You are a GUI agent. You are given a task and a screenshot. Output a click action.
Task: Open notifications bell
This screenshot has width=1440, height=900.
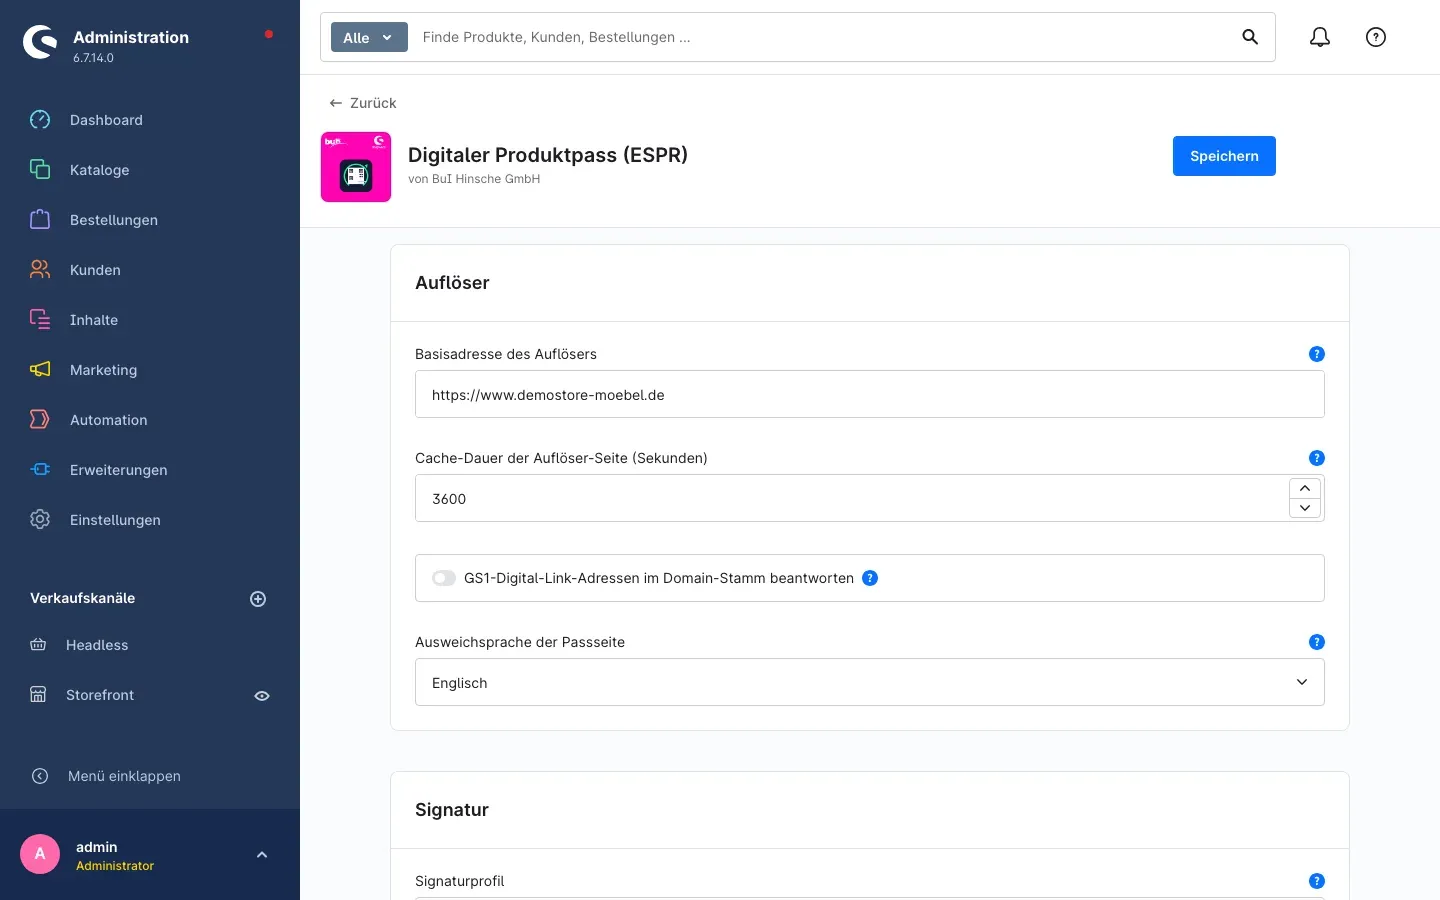coord(1320,37)
